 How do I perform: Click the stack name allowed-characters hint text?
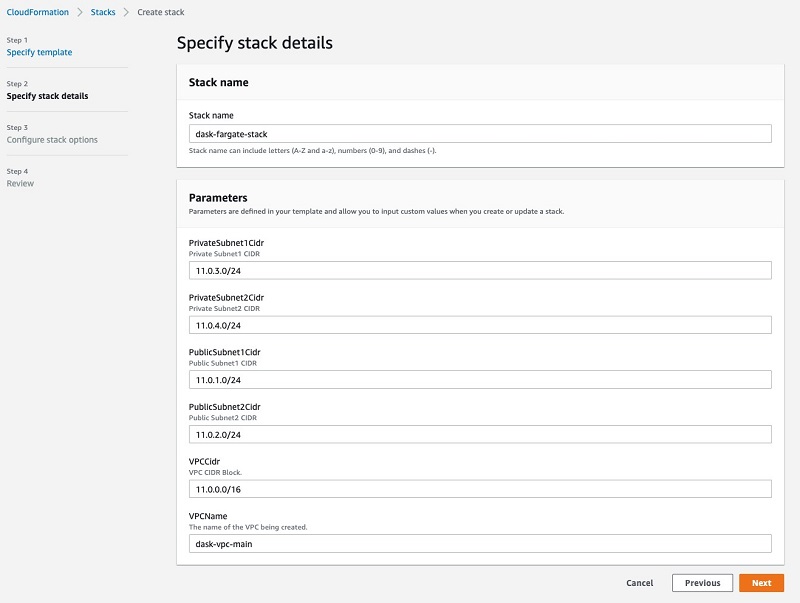click(312, 150)
